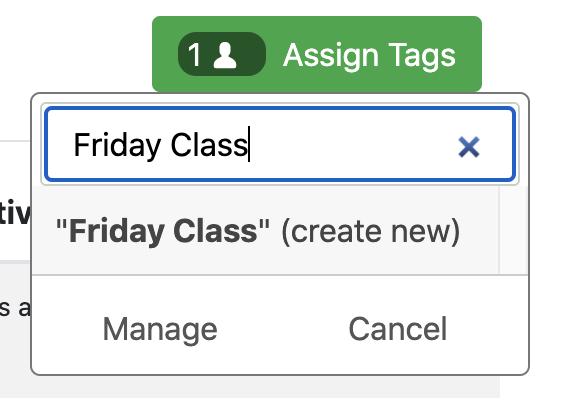The image size is (570, 398).
Task: Open Manage tags from the popup footer
Action: [x=160, y=329]
